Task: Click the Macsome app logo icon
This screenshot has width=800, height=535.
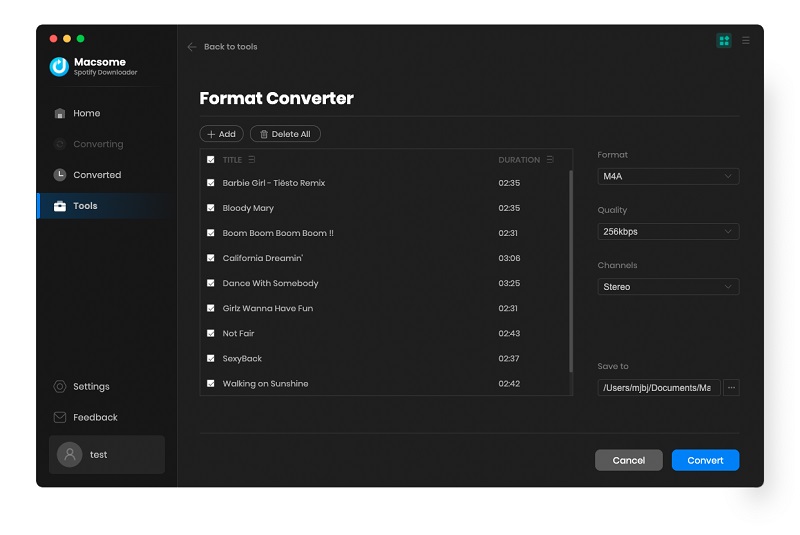Action: pos(59,66)
